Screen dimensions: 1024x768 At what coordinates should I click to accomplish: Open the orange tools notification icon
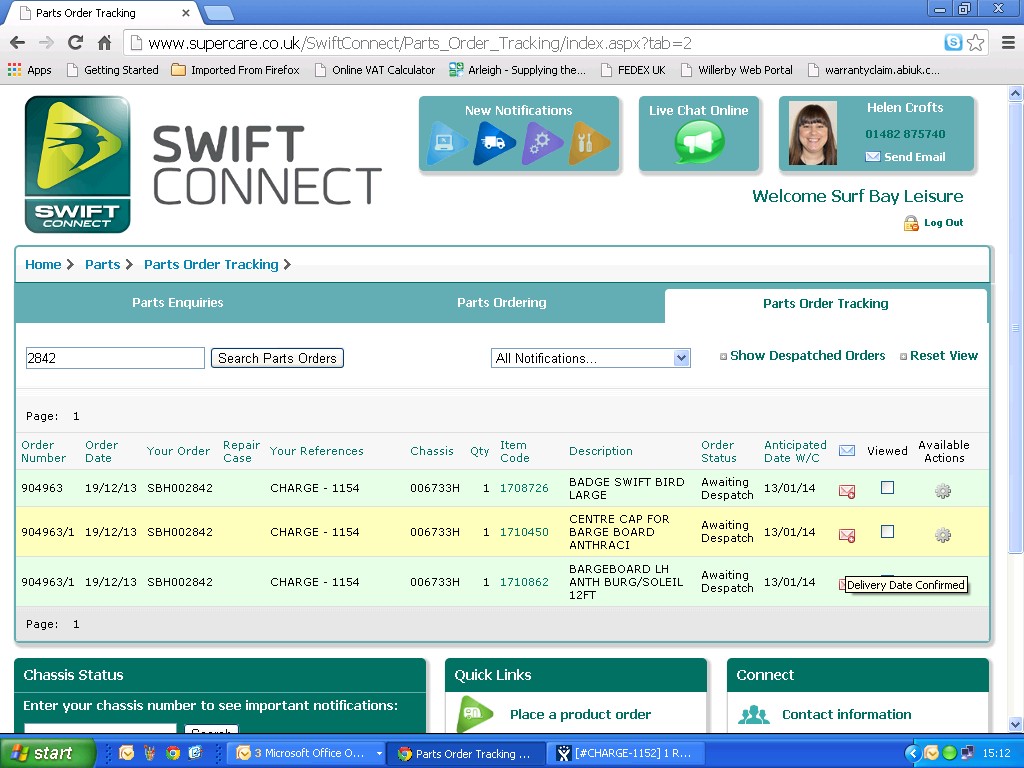click(589, 143)
